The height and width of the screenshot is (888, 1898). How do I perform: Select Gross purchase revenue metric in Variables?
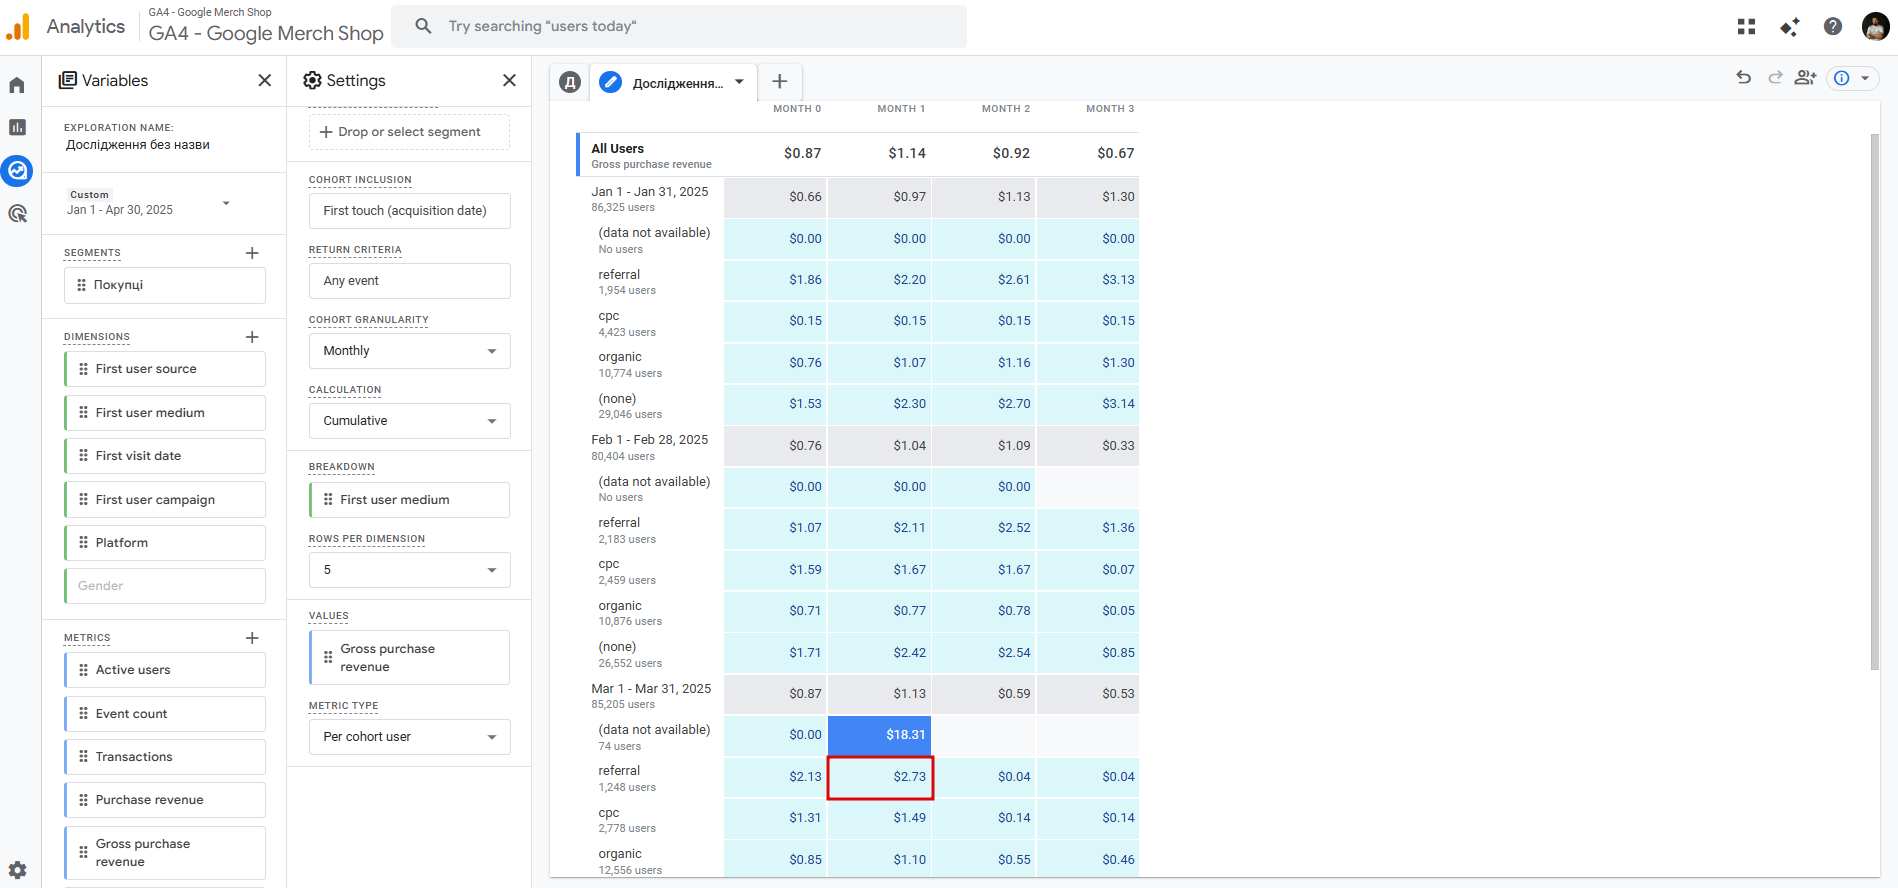click(x=165, y=853)
